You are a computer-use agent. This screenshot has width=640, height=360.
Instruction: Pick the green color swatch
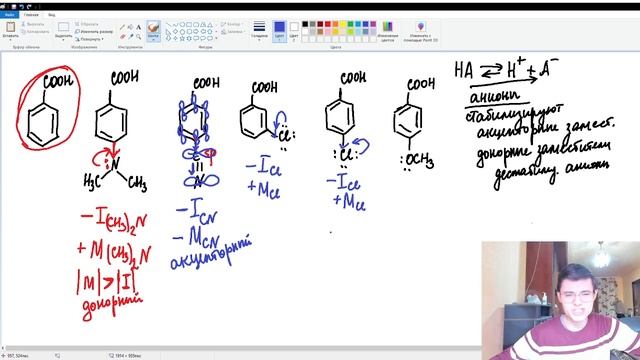pyautogui.click(x=350, y=24)
